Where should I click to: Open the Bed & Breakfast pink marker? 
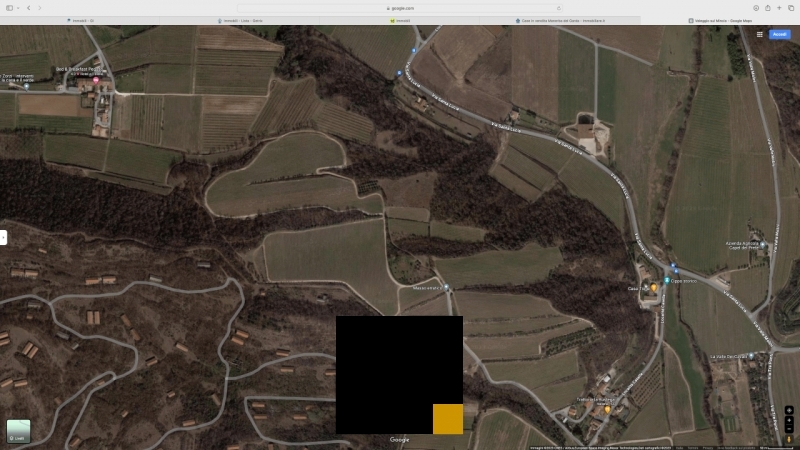coord(97,79)
